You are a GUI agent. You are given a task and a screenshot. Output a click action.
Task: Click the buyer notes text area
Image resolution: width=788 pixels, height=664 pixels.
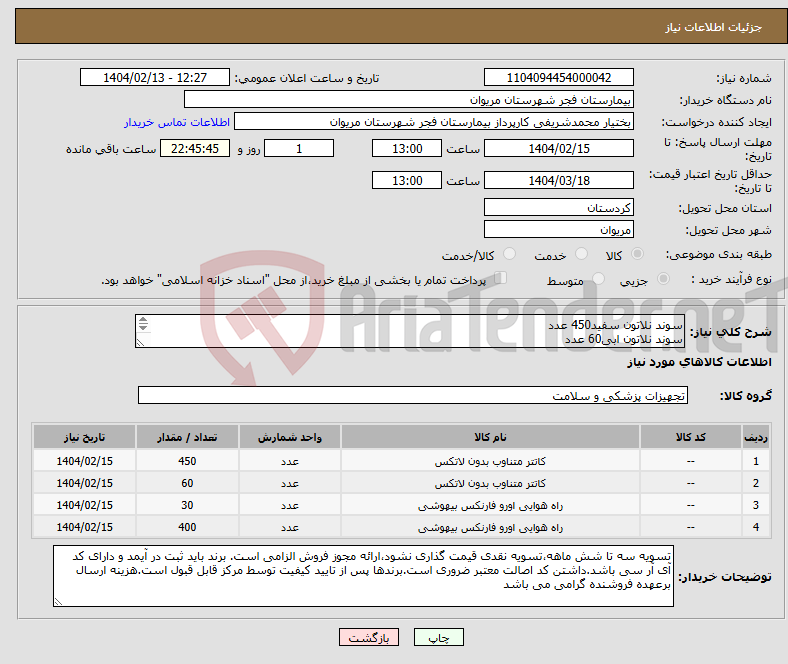tap(363, 576)
